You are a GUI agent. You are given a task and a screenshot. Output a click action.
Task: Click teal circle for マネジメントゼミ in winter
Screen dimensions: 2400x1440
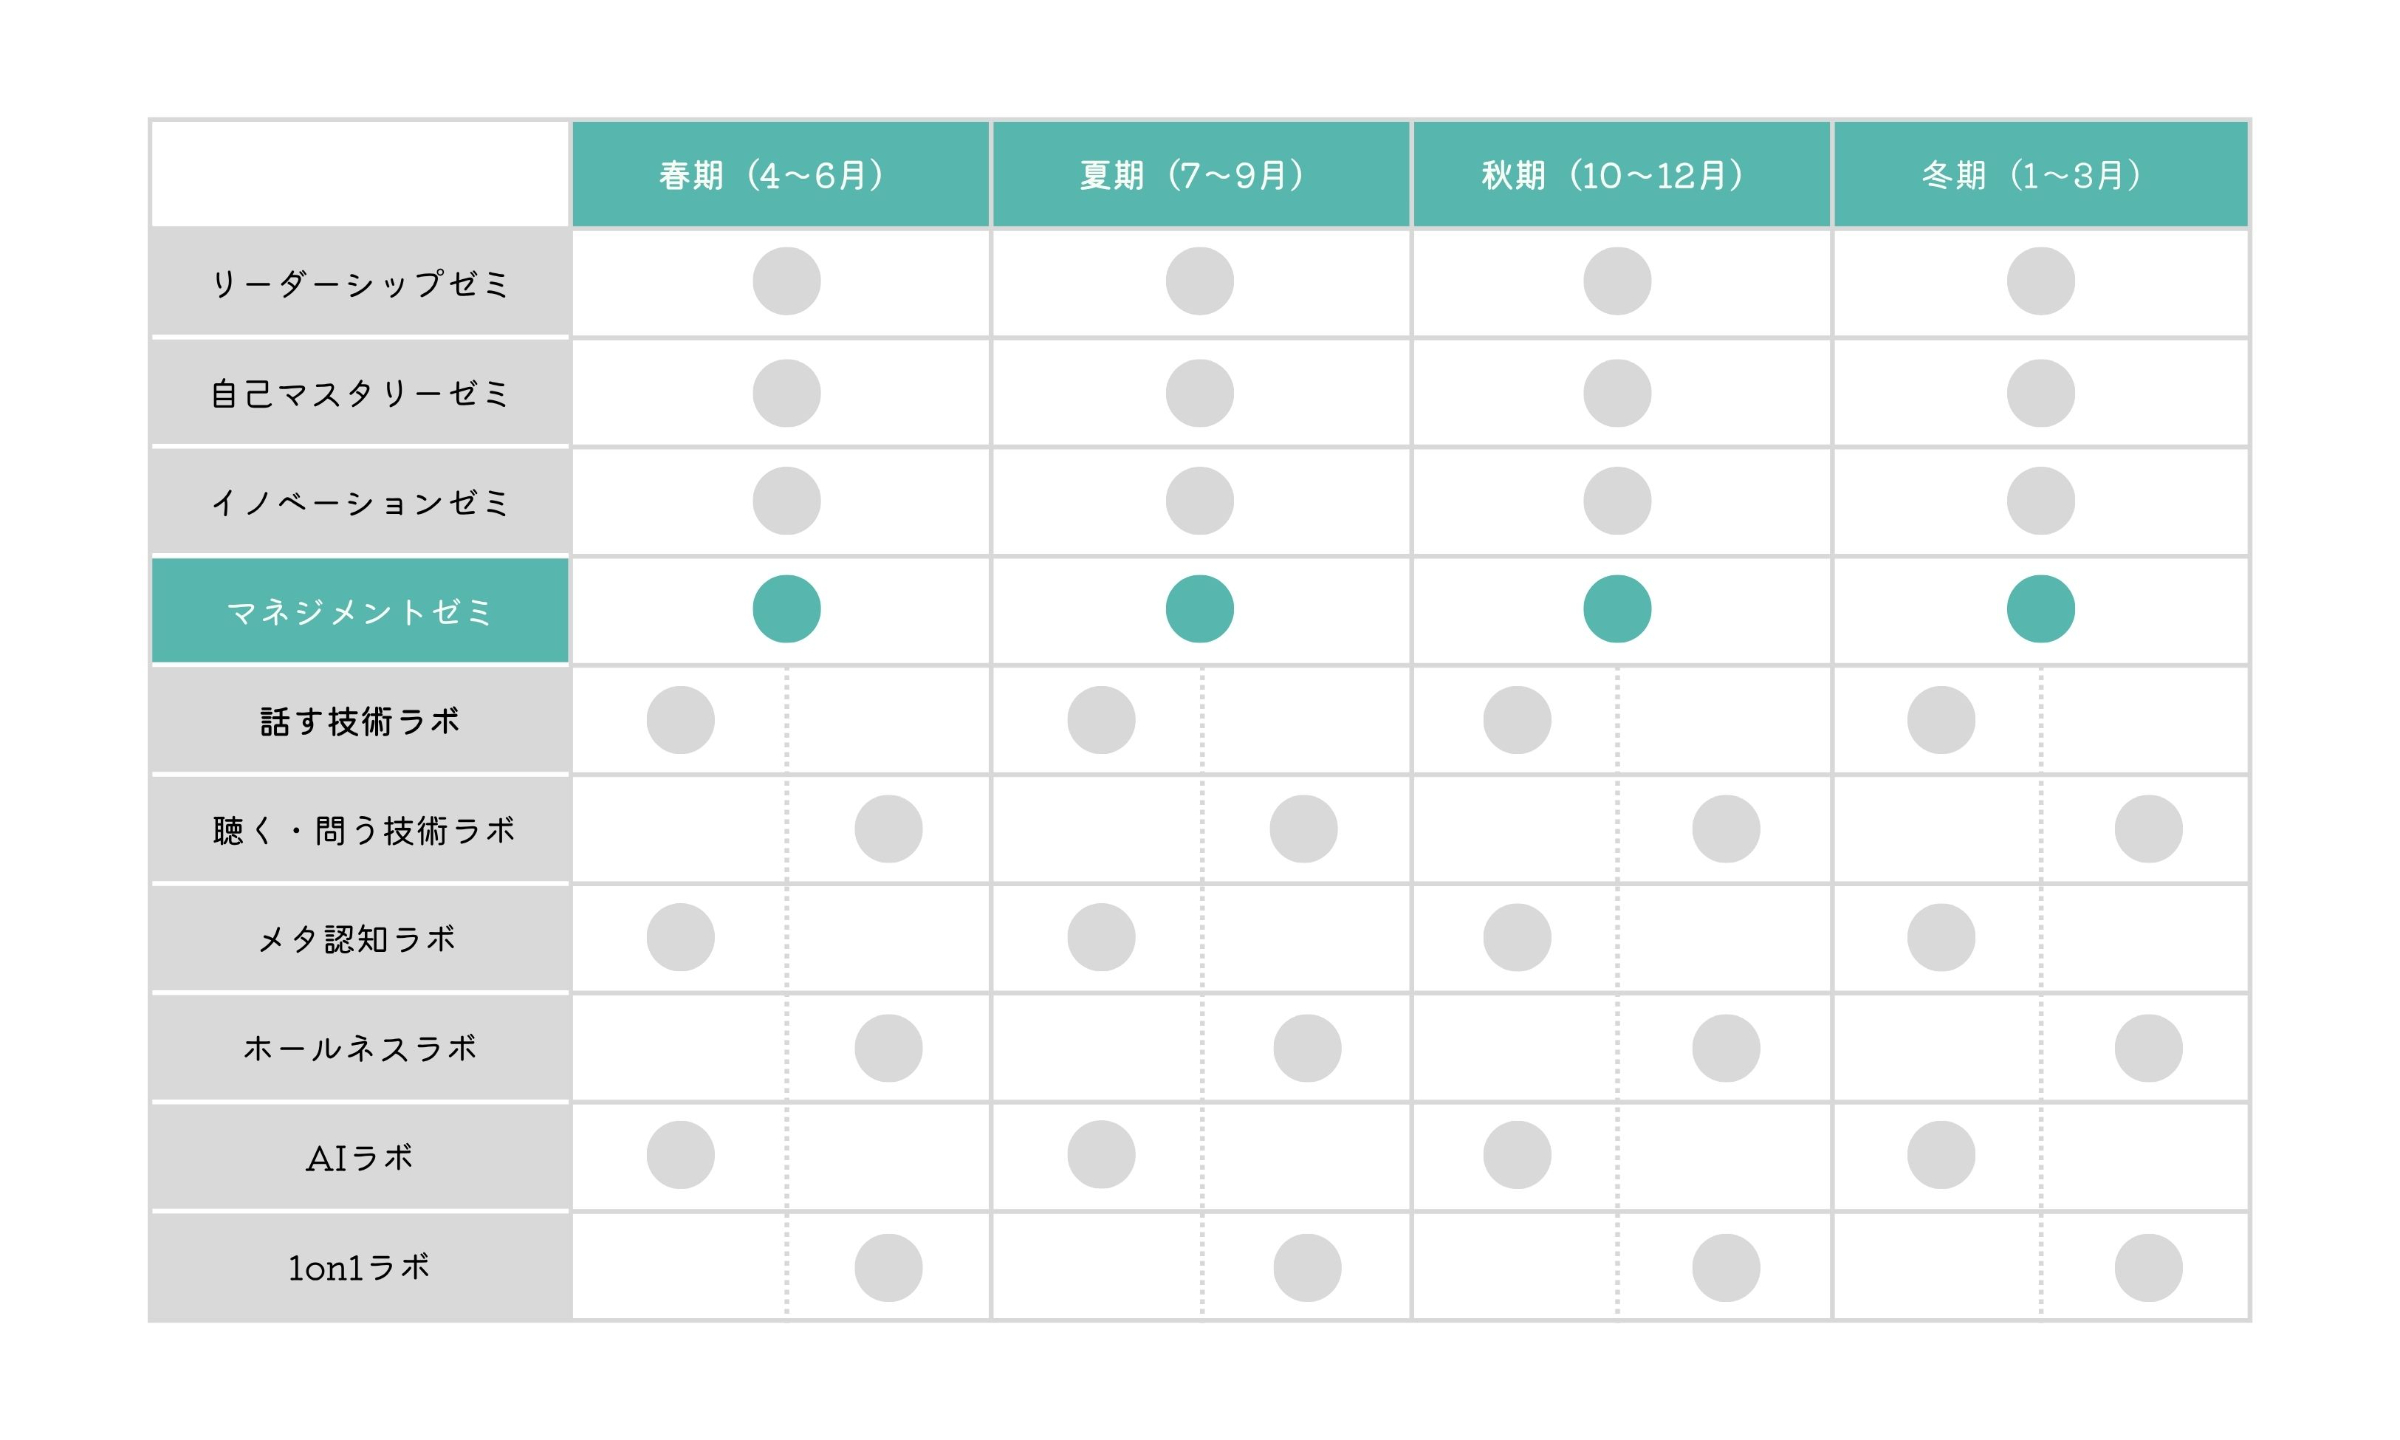[x=2040, y=609]
